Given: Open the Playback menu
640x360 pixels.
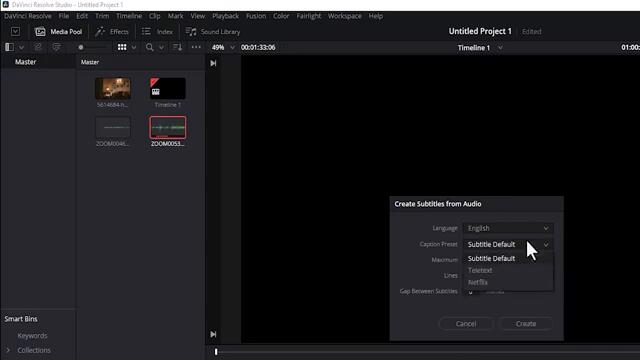Looking at the screenshot, I should coord(225,16).
